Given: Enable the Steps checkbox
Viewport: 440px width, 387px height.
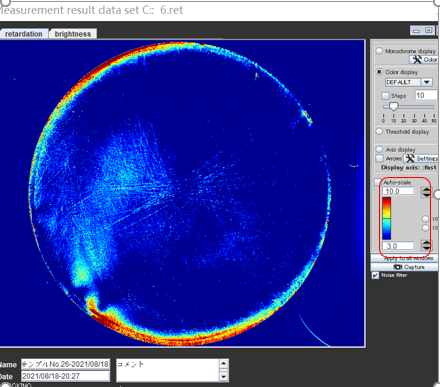Looking at the screenshot, I should pyautogui.click(x=385, y=96).
